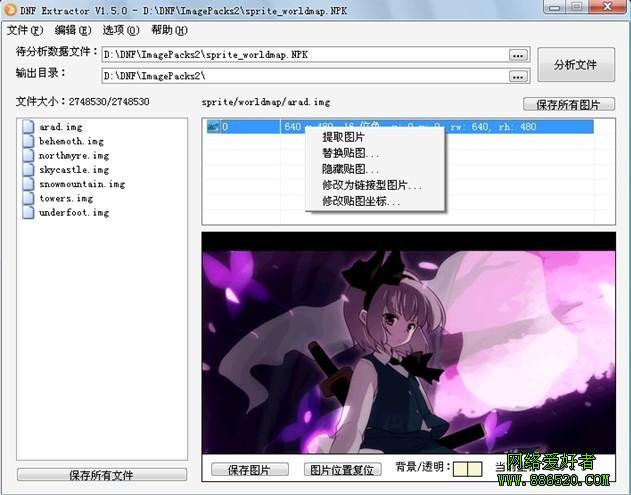Select the behemoth.img file name

[71, 141]
